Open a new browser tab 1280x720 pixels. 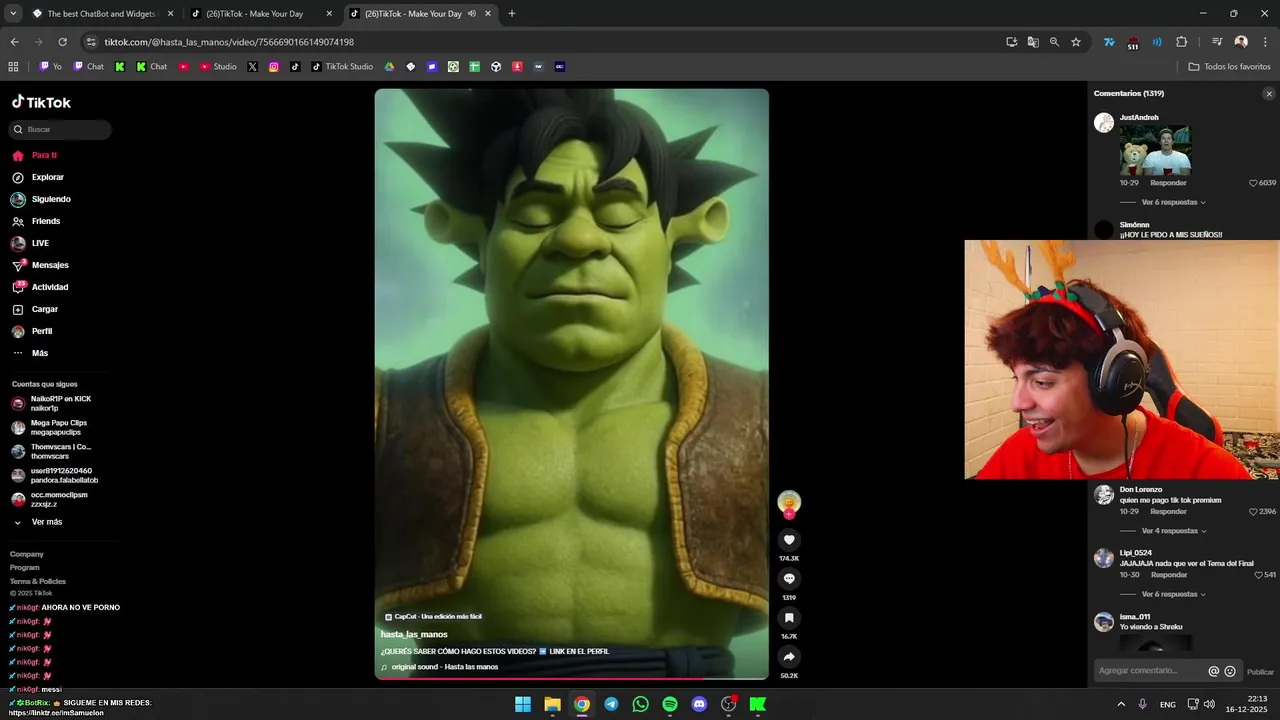pyautogui.click(x=512, y=14)
